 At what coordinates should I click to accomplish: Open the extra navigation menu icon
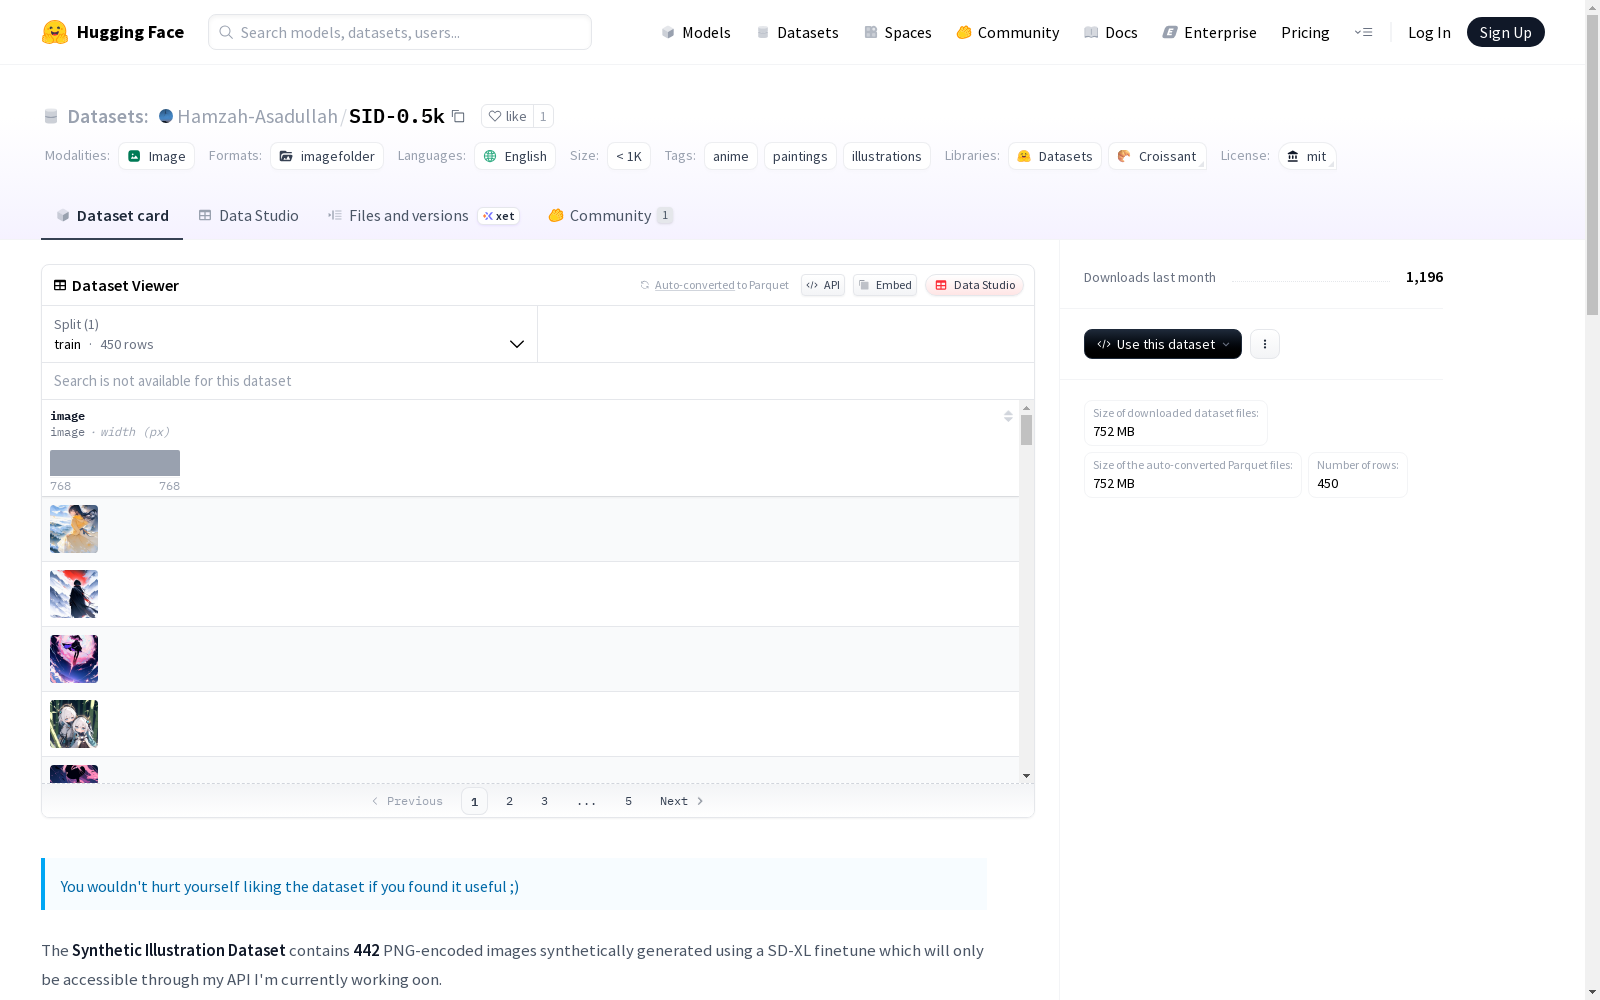tap(1363, 32)
